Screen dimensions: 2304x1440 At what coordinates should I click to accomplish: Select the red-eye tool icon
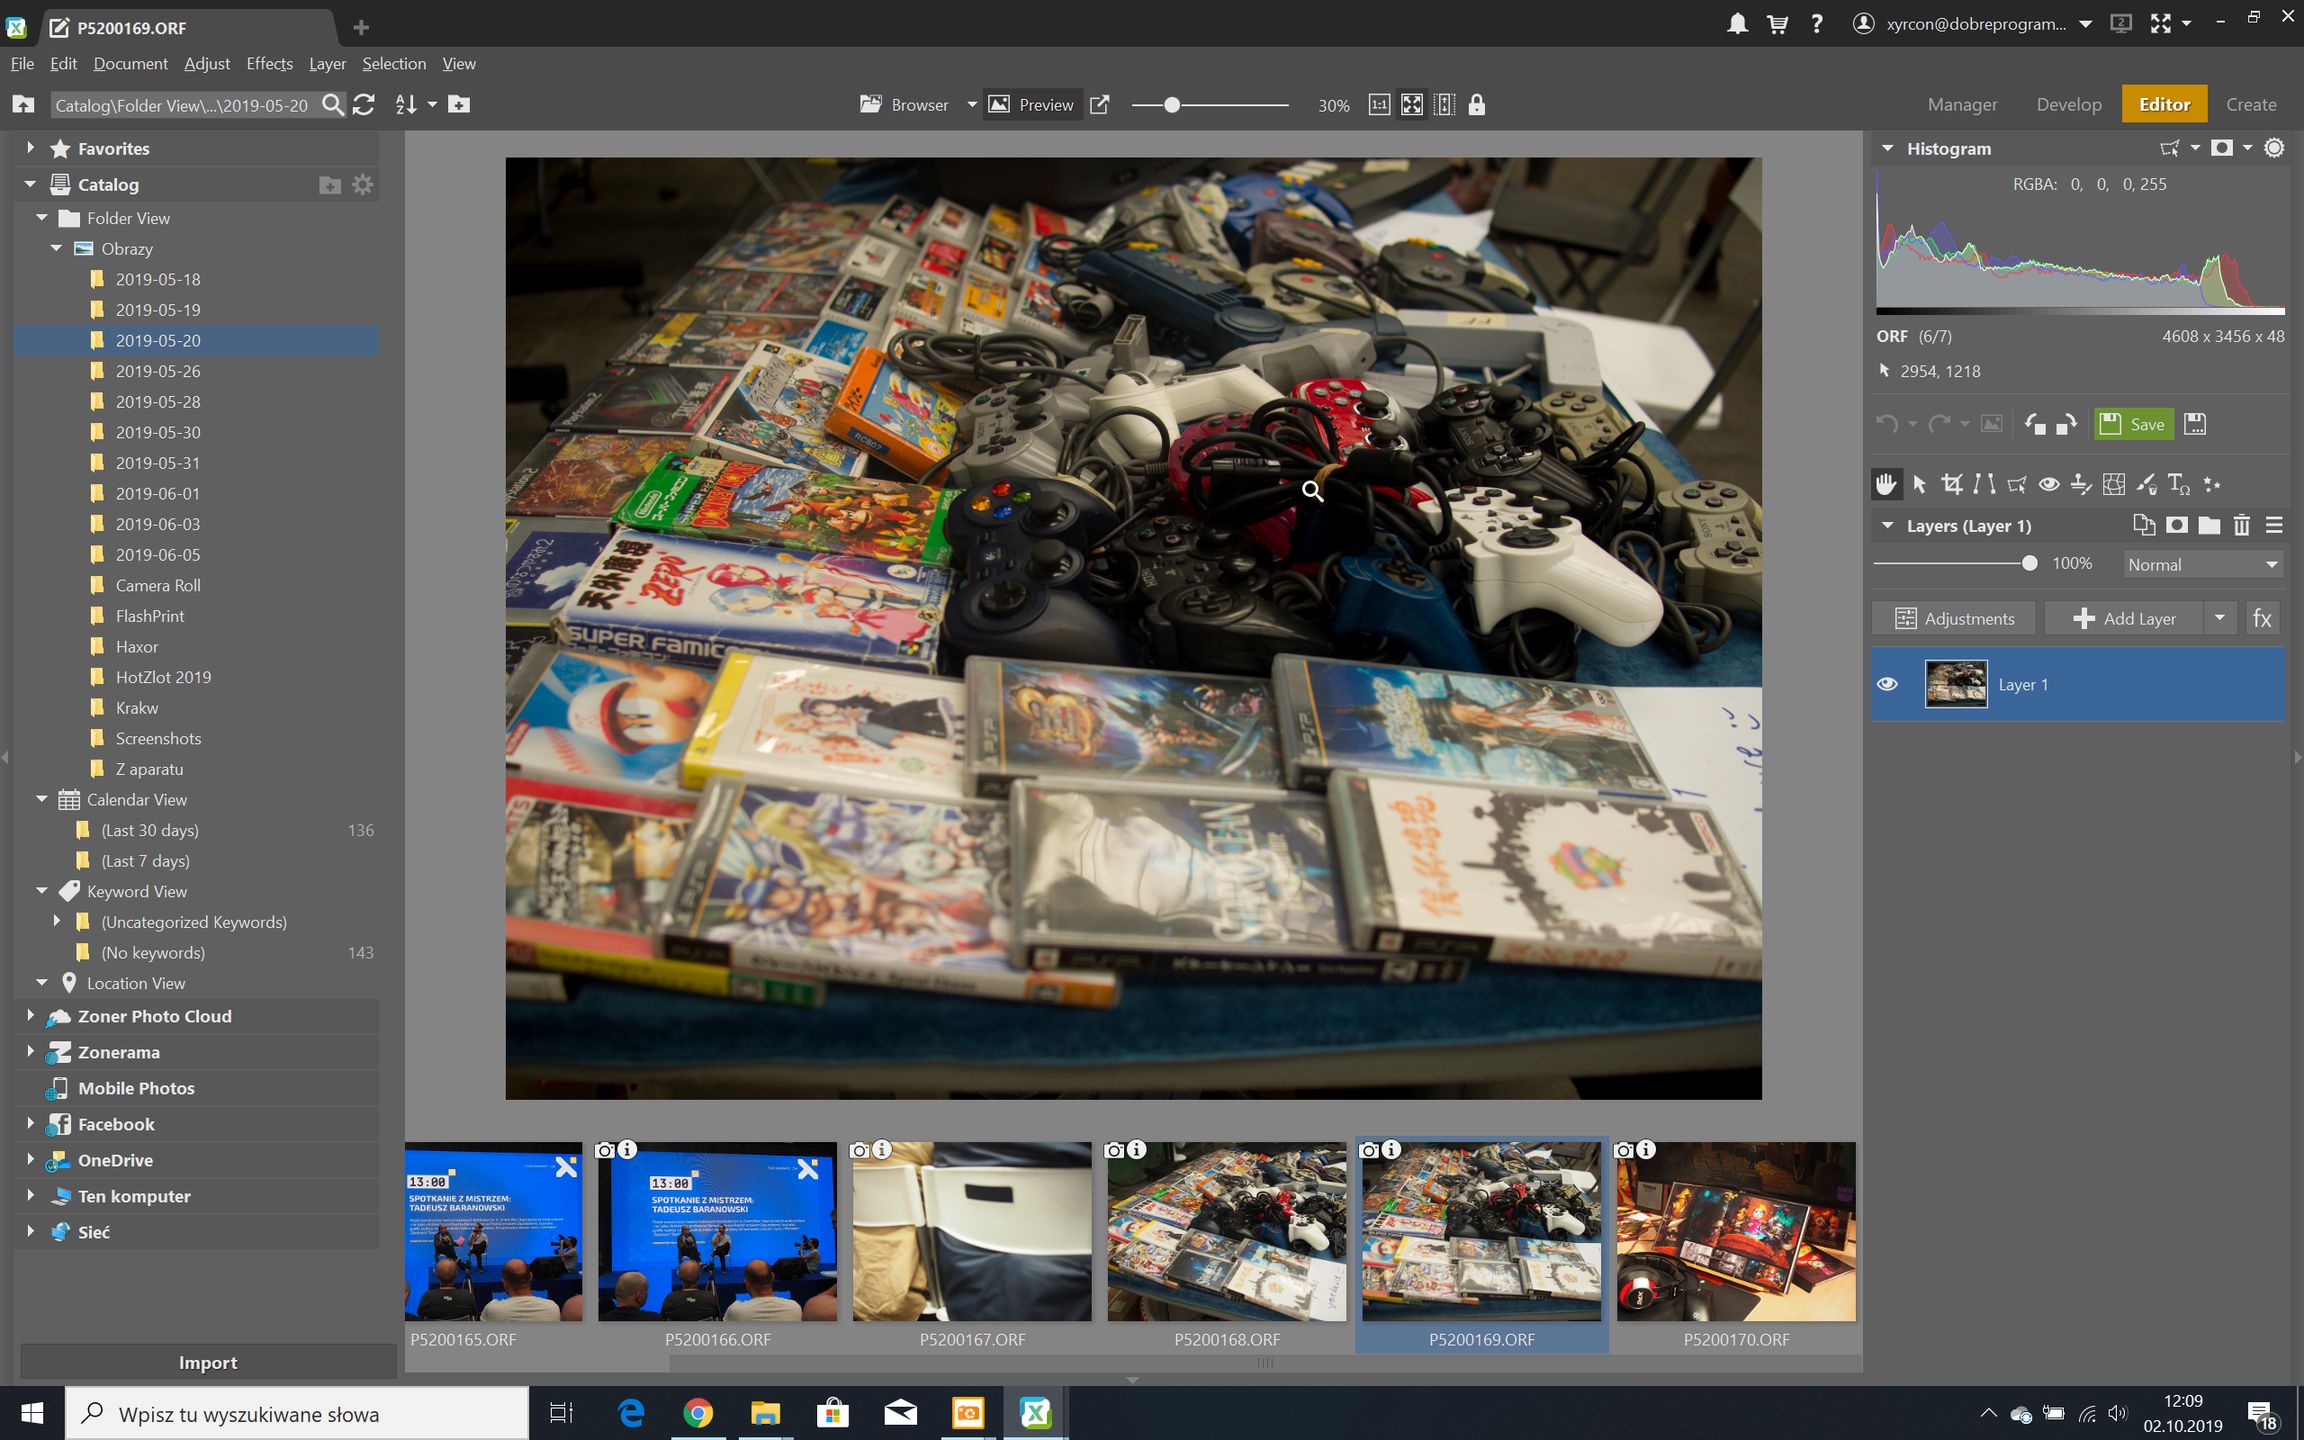(x=2049, y=484)
